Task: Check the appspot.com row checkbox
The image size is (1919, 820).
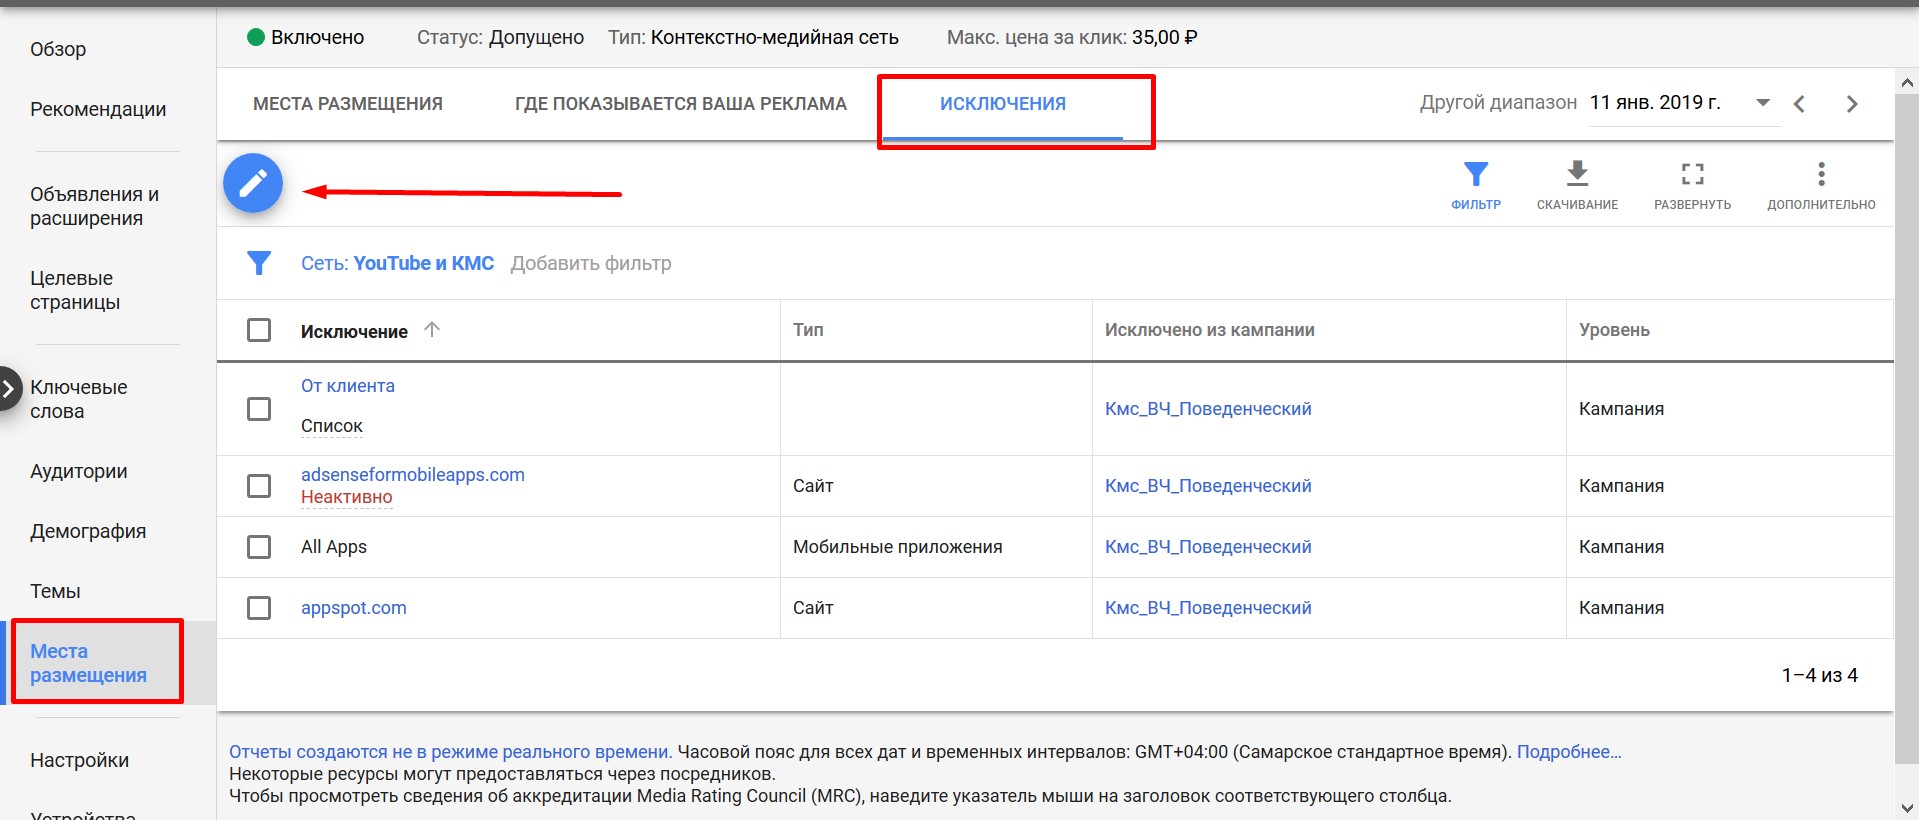Action: 259,608
